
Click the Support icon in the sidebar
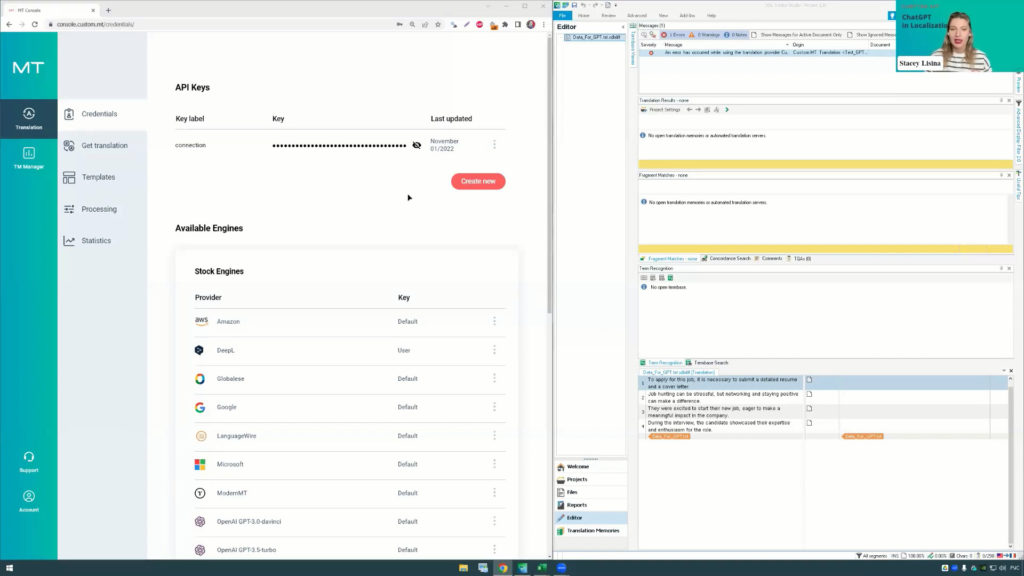29,463
